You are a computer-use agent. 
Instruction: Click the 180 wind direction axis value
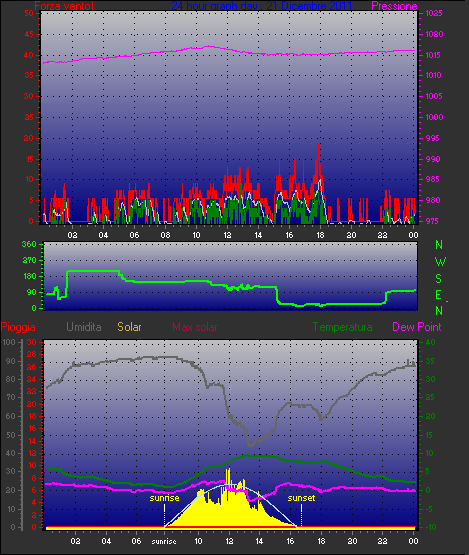click(x=29, y=276)
